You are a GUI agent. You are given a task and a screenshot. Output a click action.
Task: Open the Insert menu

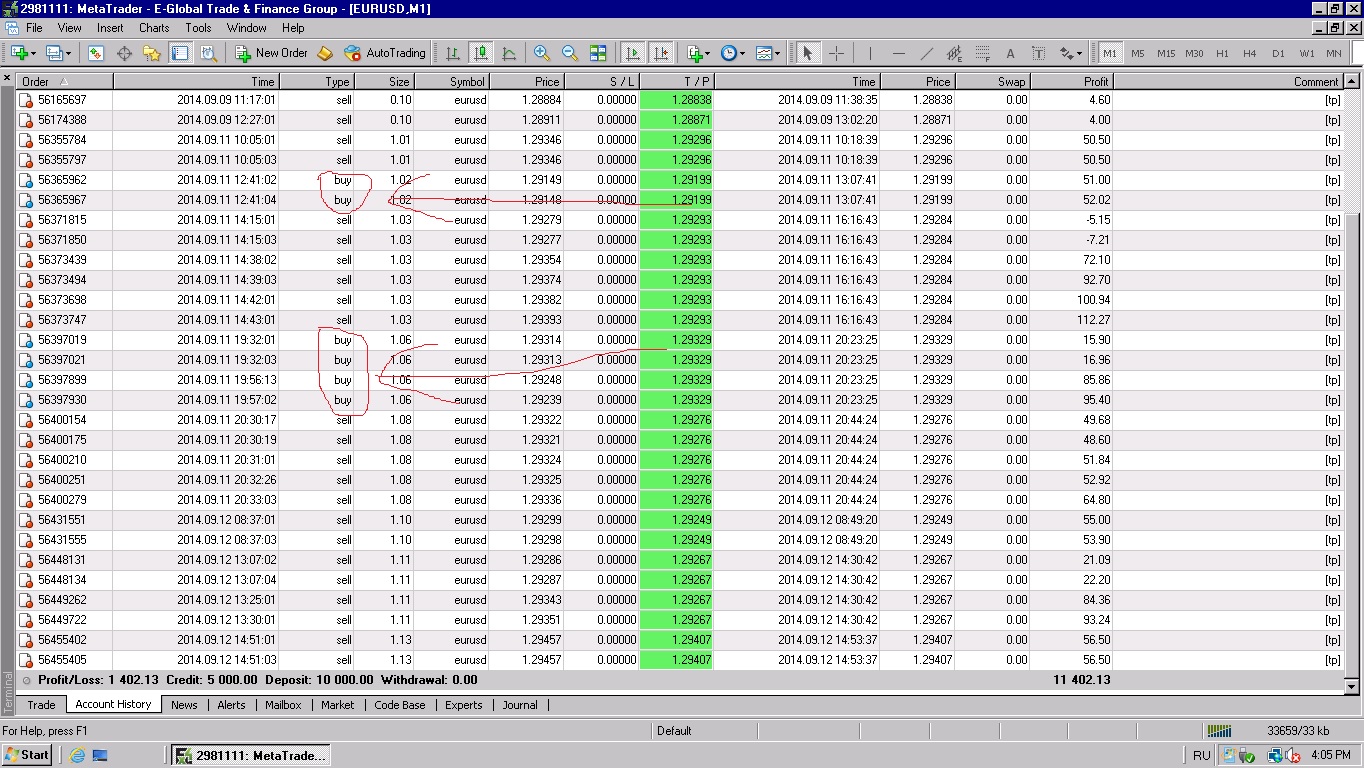[110, 28]
